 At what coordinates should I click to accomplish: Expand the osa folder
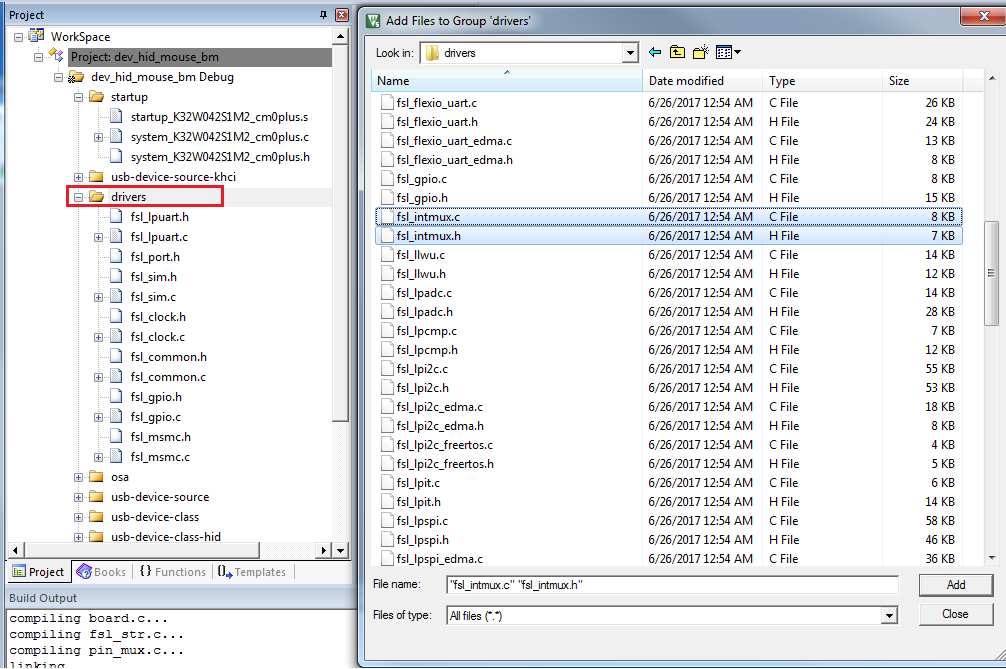tap(79, 477)
